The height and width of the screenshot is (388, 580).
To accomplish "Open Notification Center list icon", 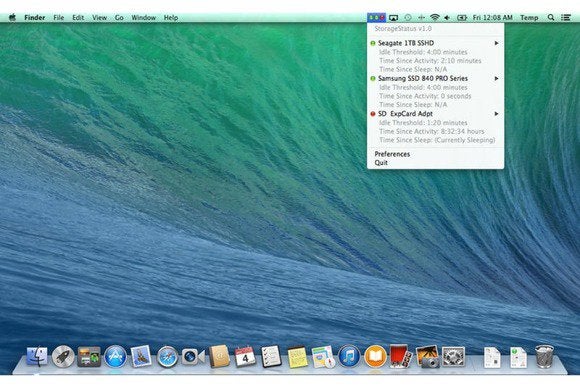I will [566, 17].
